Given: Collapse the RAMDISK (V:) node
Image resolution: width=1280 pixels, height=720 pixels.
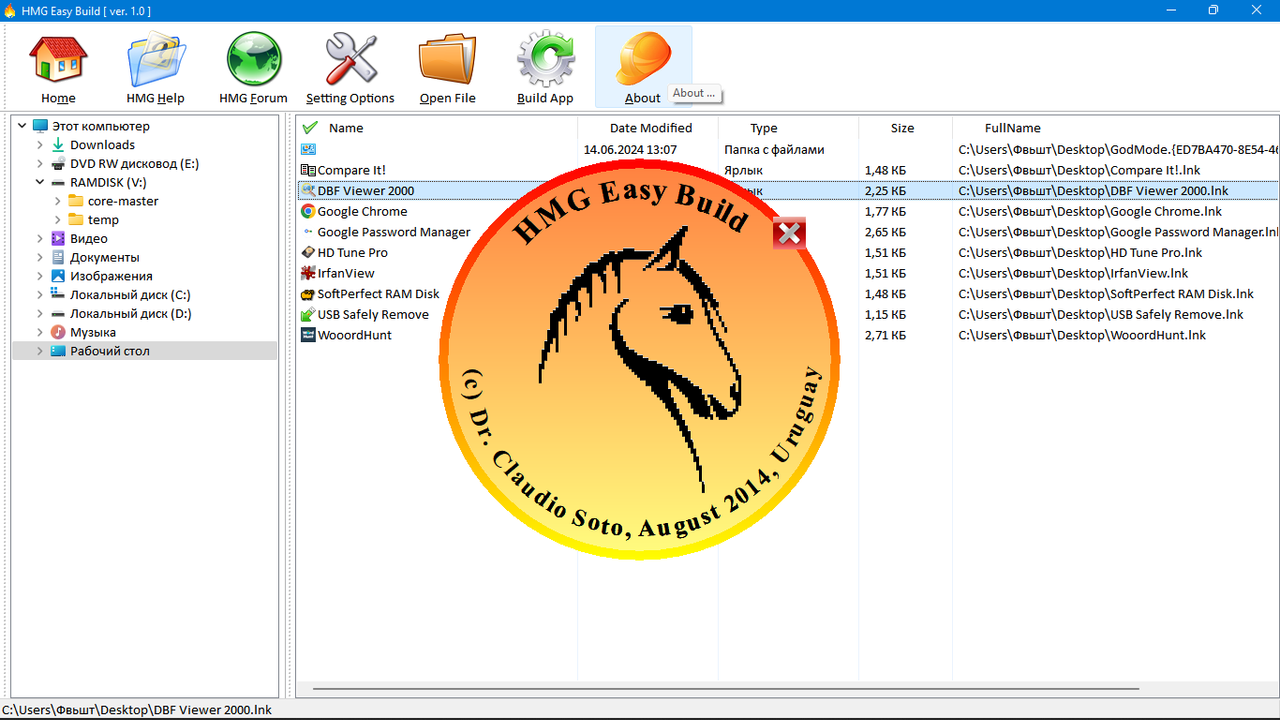Looking at the screenshot, I should pos(40,182).
